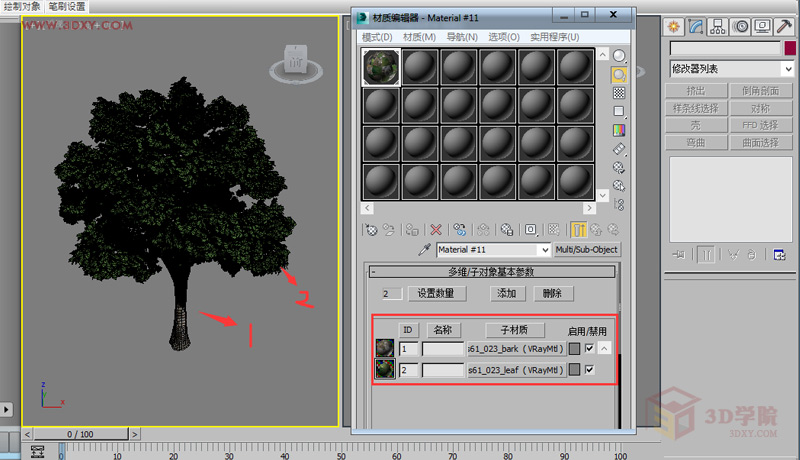Click sample slots scroll-right arrow
Viewport: 800px width, 460px height.
pos(589,208)
